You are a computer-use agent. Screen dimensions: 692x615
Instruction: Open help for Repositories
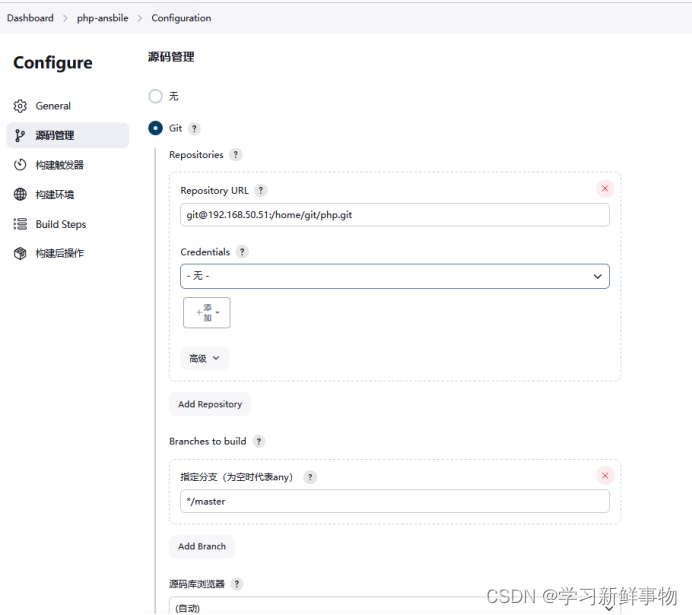click(x=236, y=155)
